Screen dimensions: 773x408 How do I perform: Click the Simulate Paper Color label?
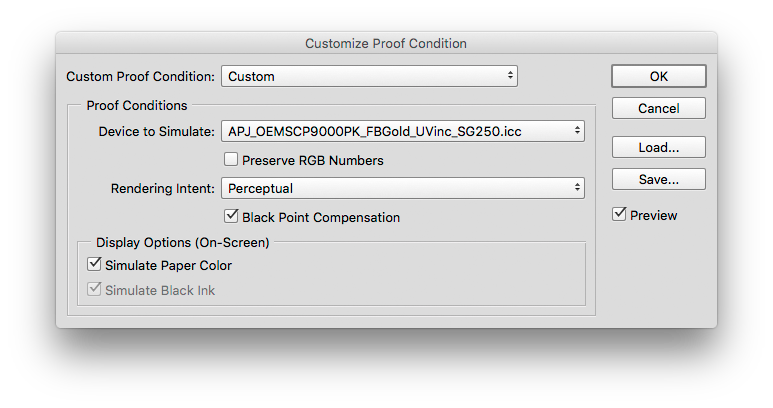click(x=168, y=266)
